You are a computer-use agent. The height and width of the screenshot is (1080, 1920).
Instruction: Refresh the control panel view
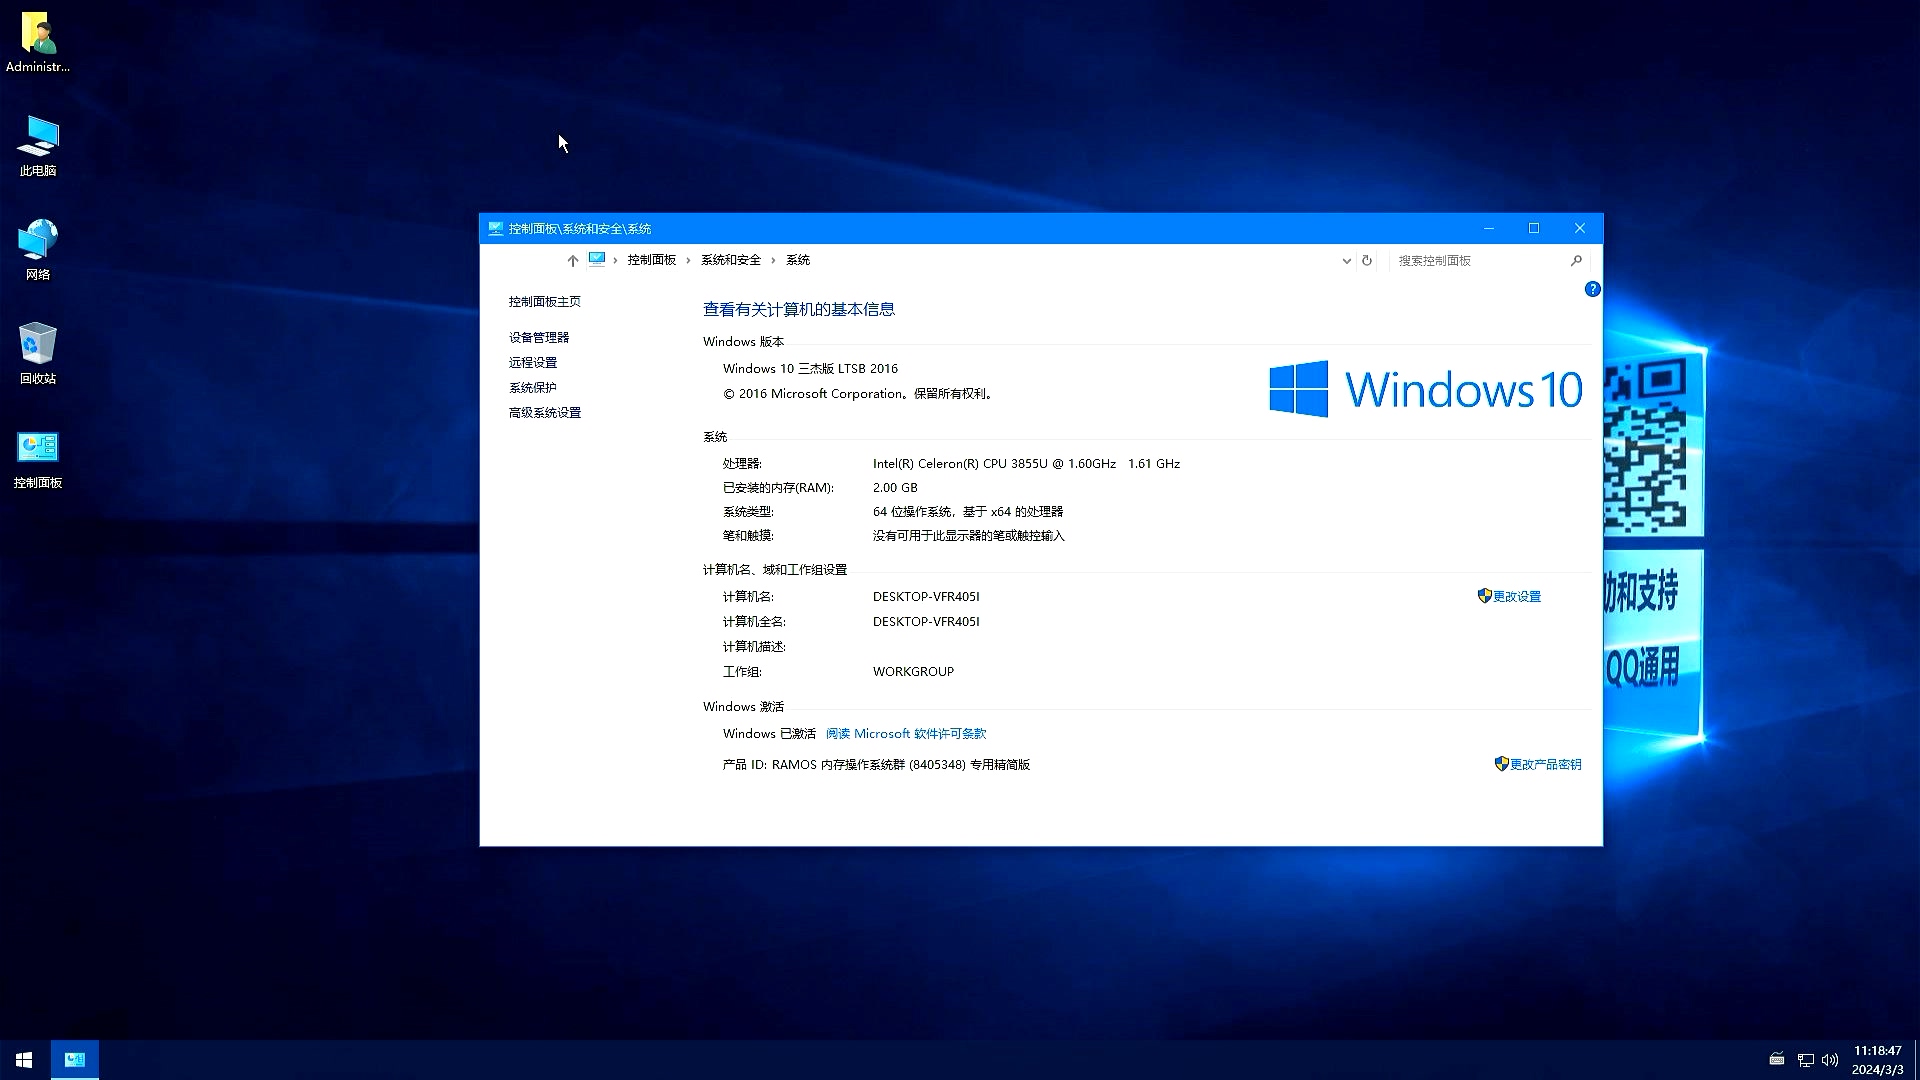[1367, 260]
